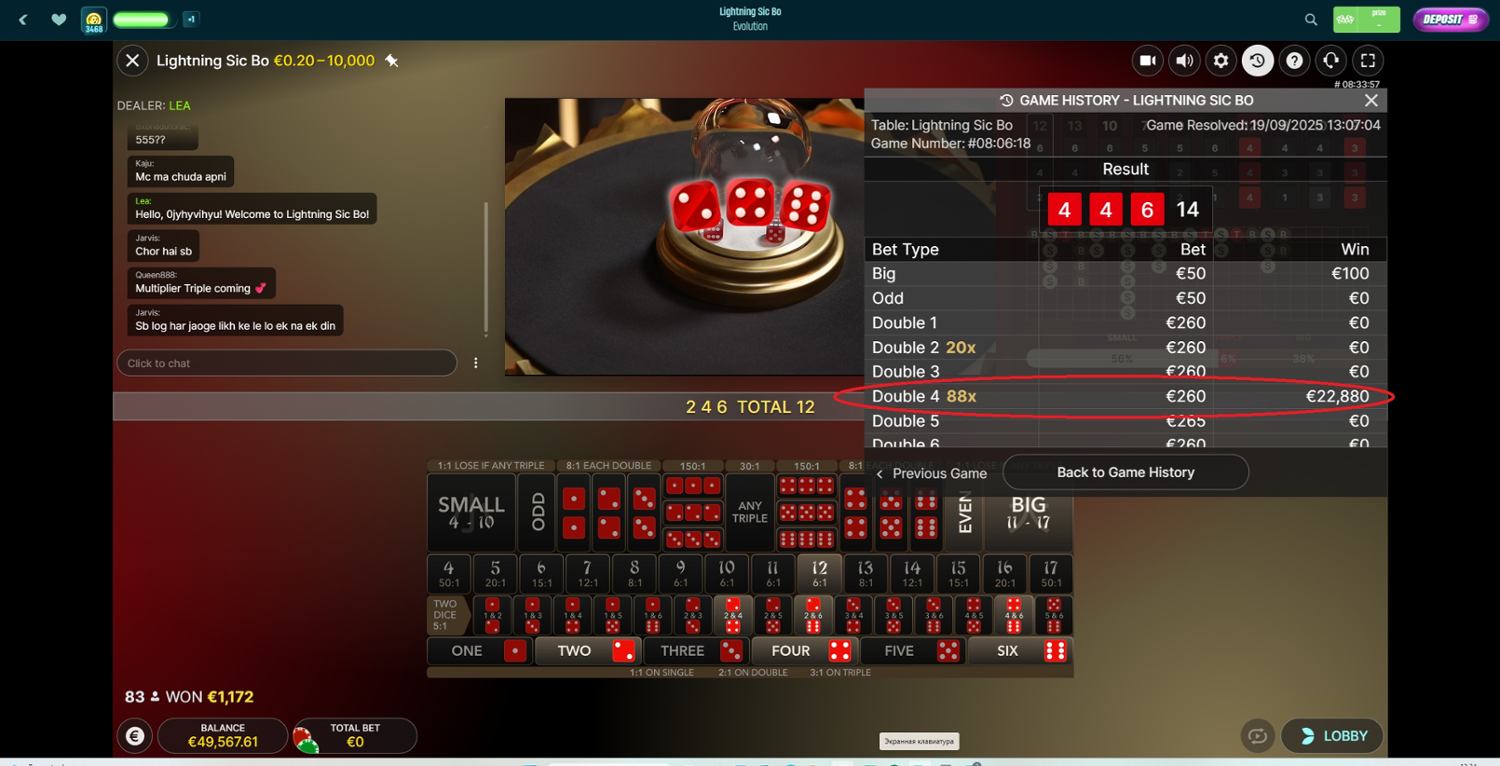
Task: Open game history clock icon
Action: 1257,61
